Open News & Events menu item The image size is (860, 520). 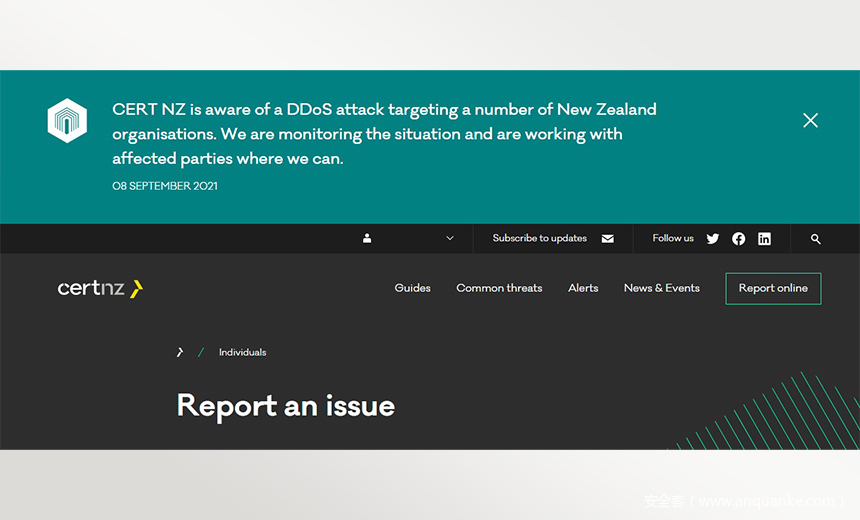[661, 288]
